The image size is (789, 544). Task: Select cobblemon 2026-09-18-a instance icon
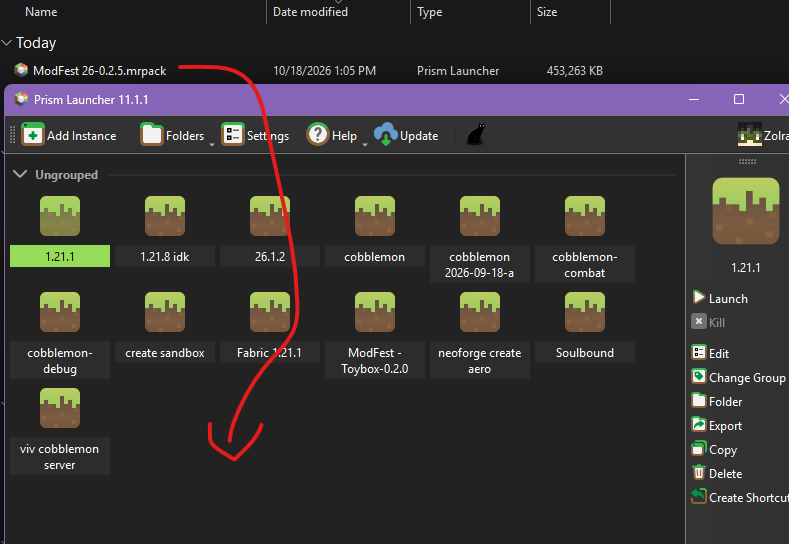click(480, 216)
